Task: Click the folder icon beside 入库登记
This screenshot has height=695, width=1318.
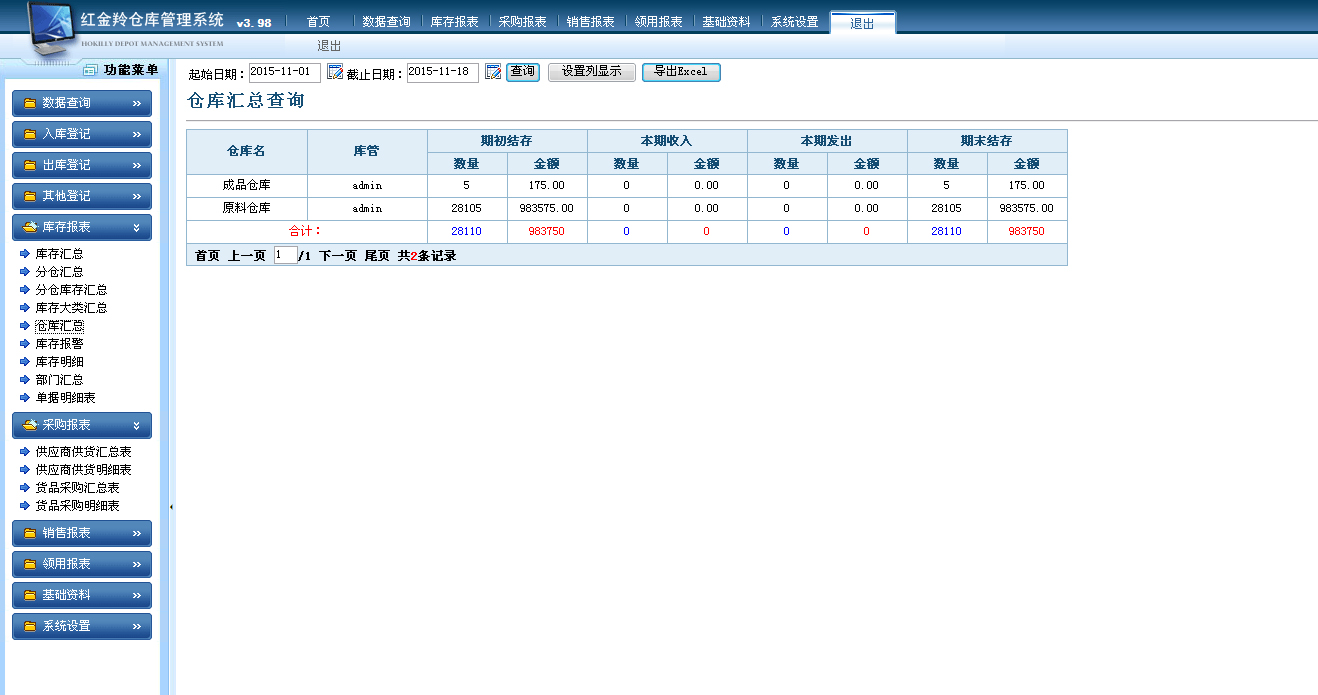Action: click(29, 134)
